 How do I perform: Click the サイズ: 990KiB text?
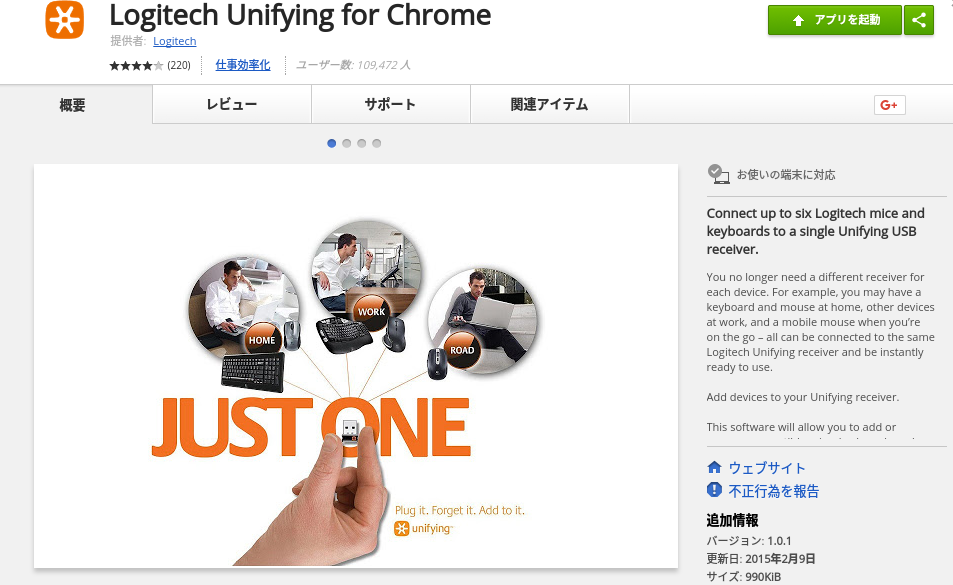(x=743, y=576)
